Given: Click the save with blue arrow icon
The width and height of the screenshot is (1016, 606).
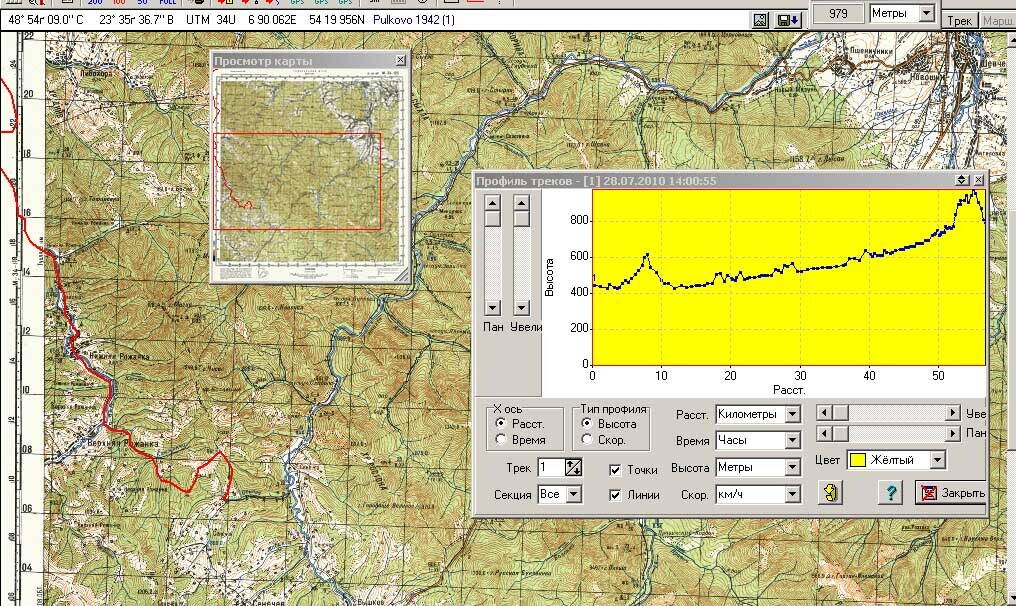Looking at the screenshot, I should tap(787, 19).
